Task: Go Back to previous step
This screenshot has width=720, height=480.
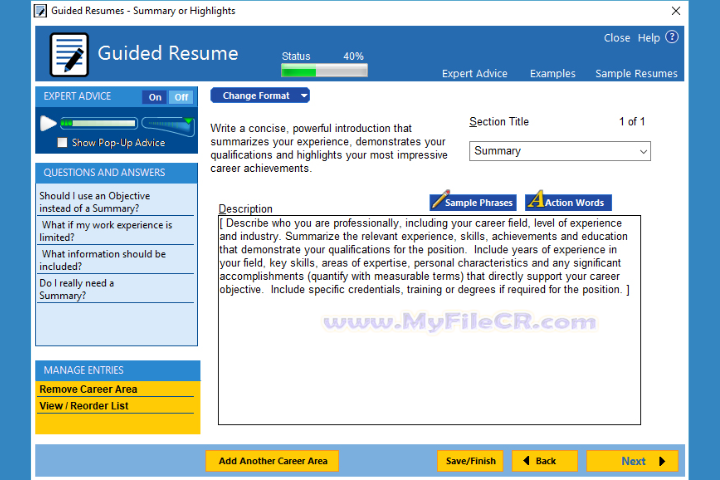Action: [x=545, y=461]
